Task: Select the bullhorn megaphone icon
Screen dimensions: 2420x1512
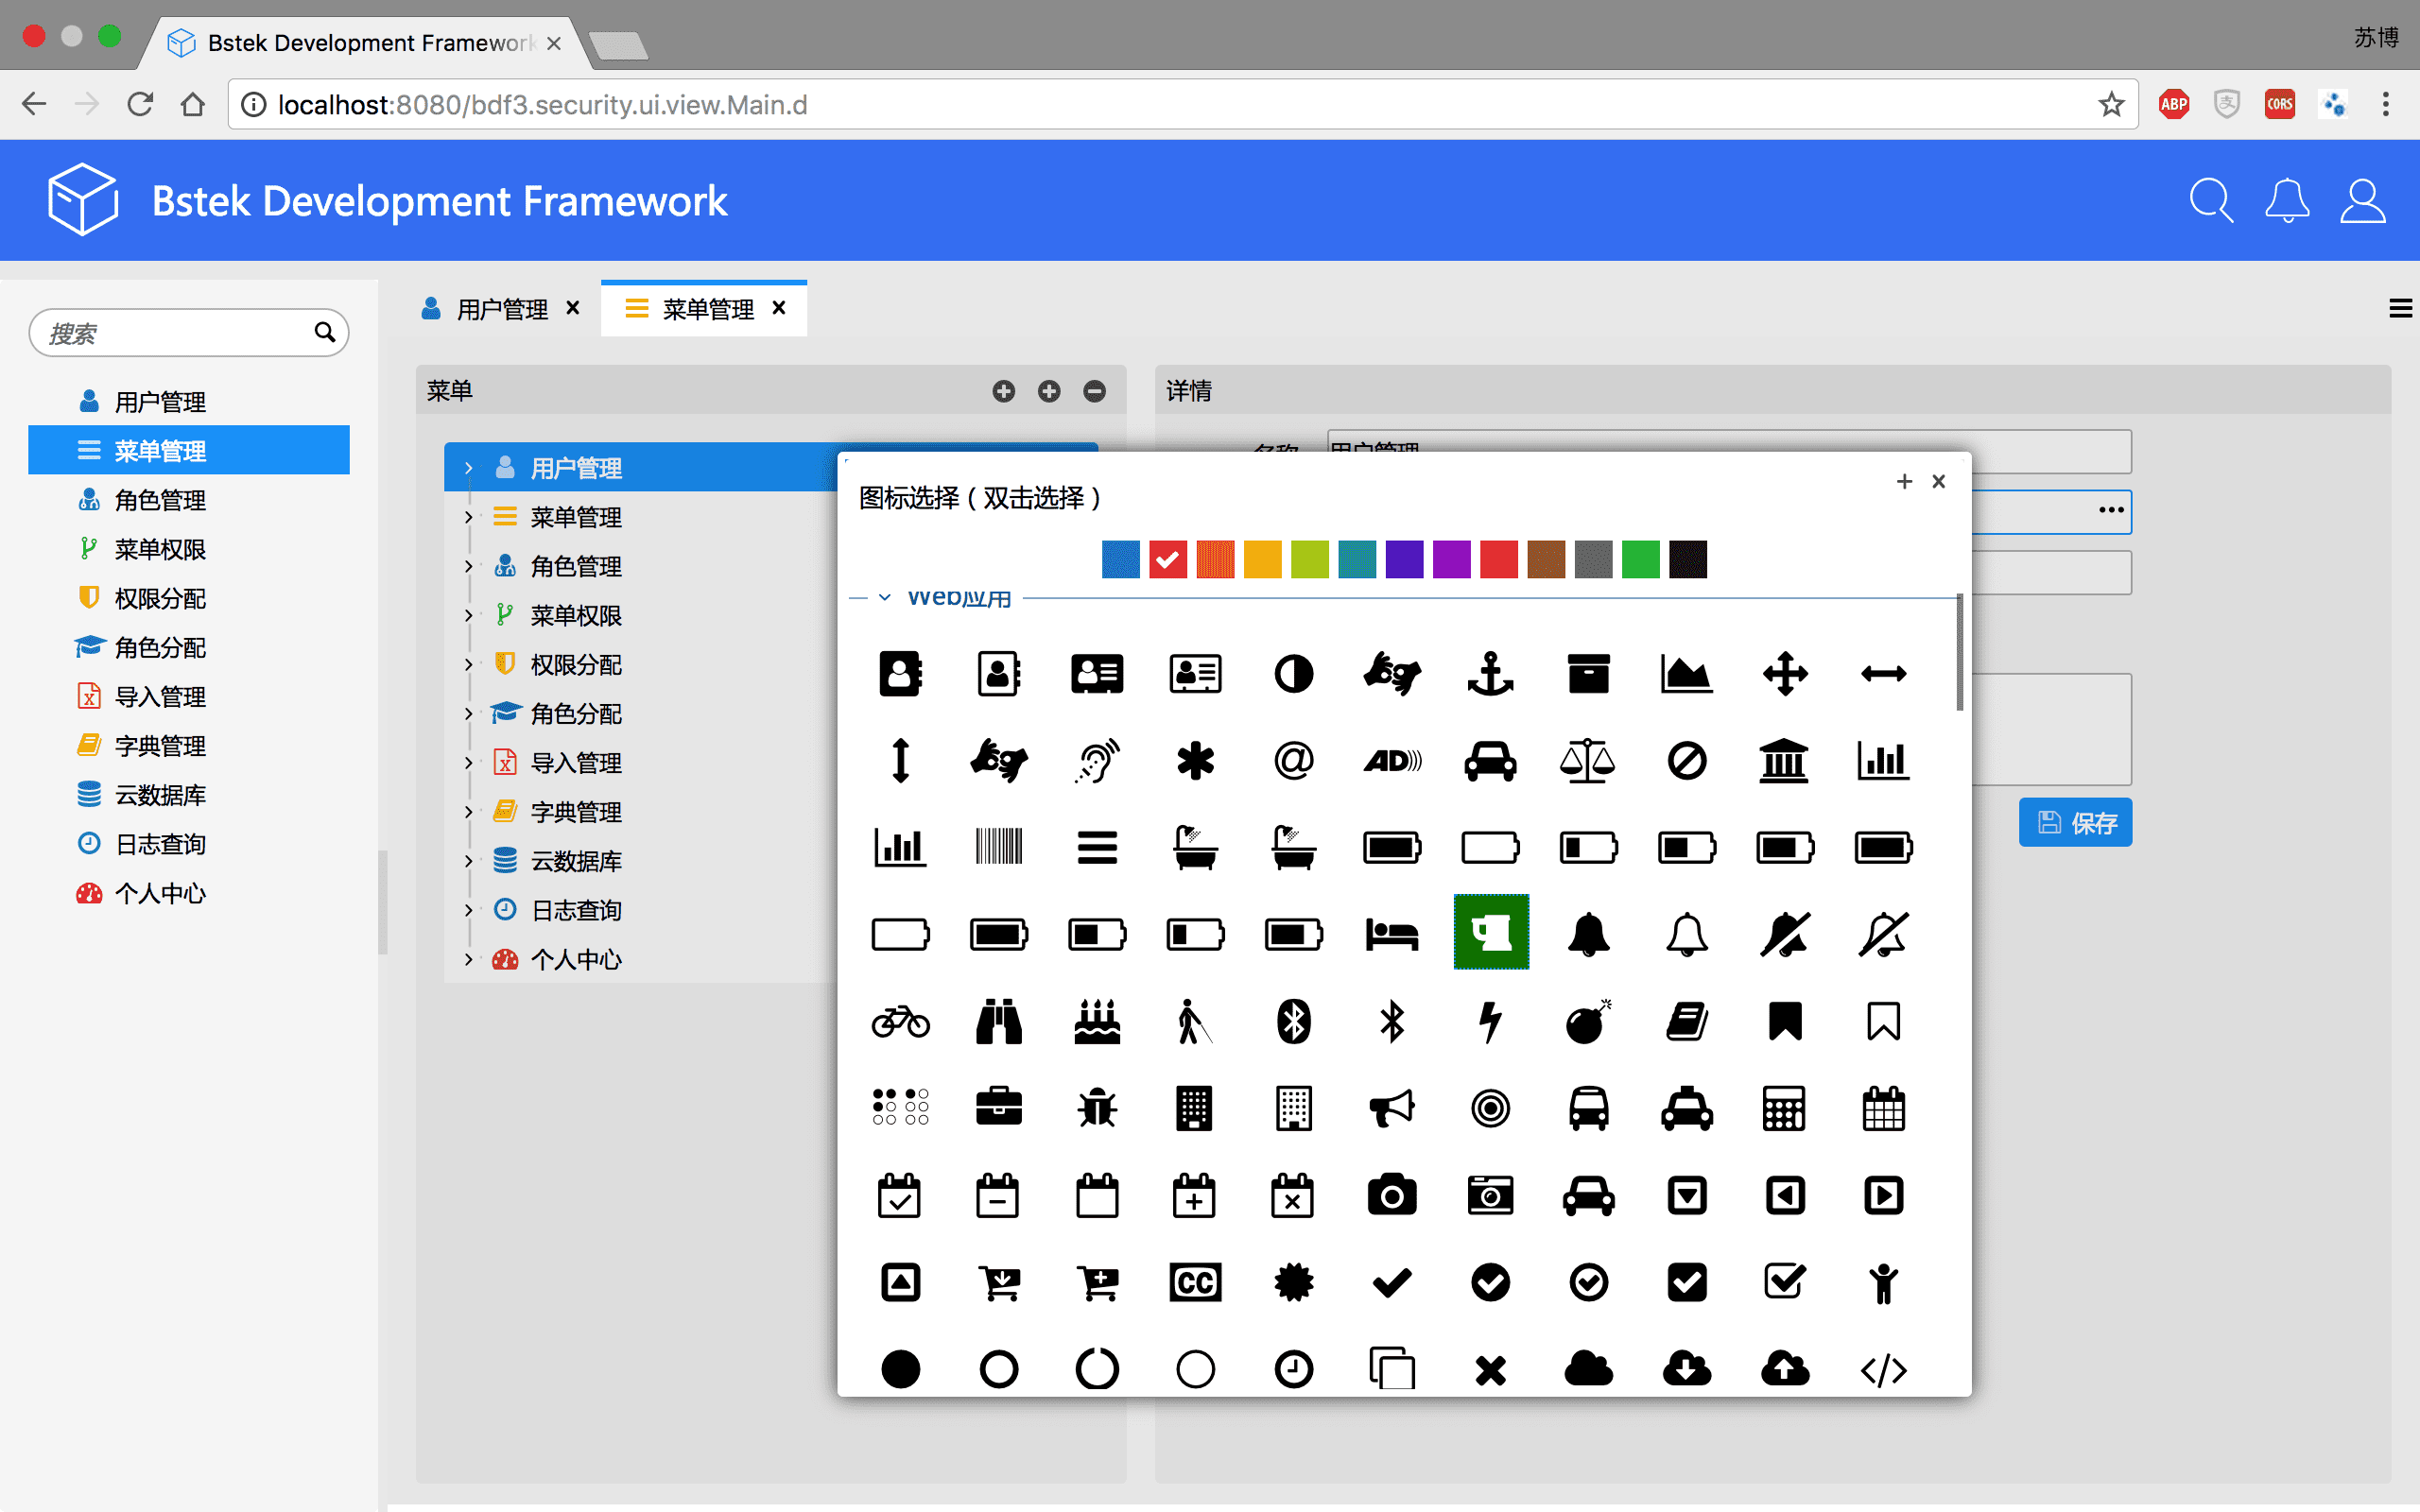Action: [x=1391, y=1108]
